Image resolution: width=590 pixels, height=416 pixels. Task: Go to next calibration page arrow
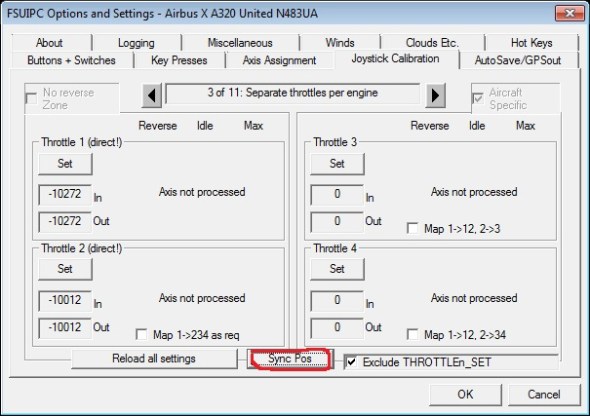pyautogui.click(x=435, y=96)
